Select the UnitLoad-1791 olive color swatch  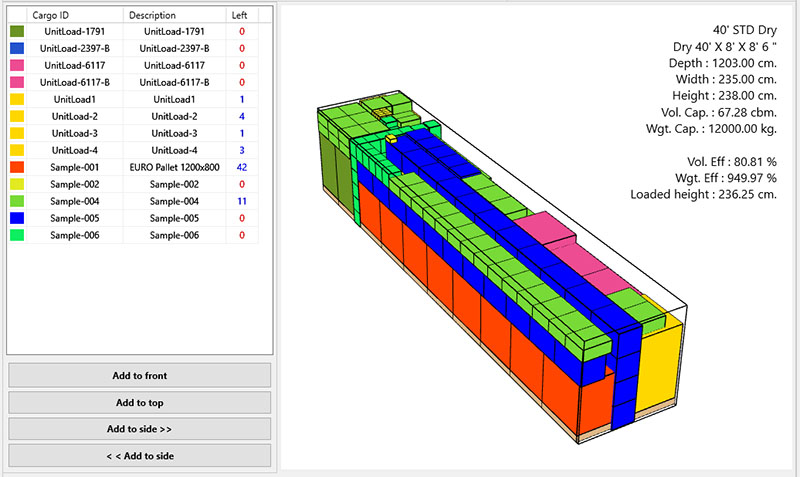coord(17,31)
